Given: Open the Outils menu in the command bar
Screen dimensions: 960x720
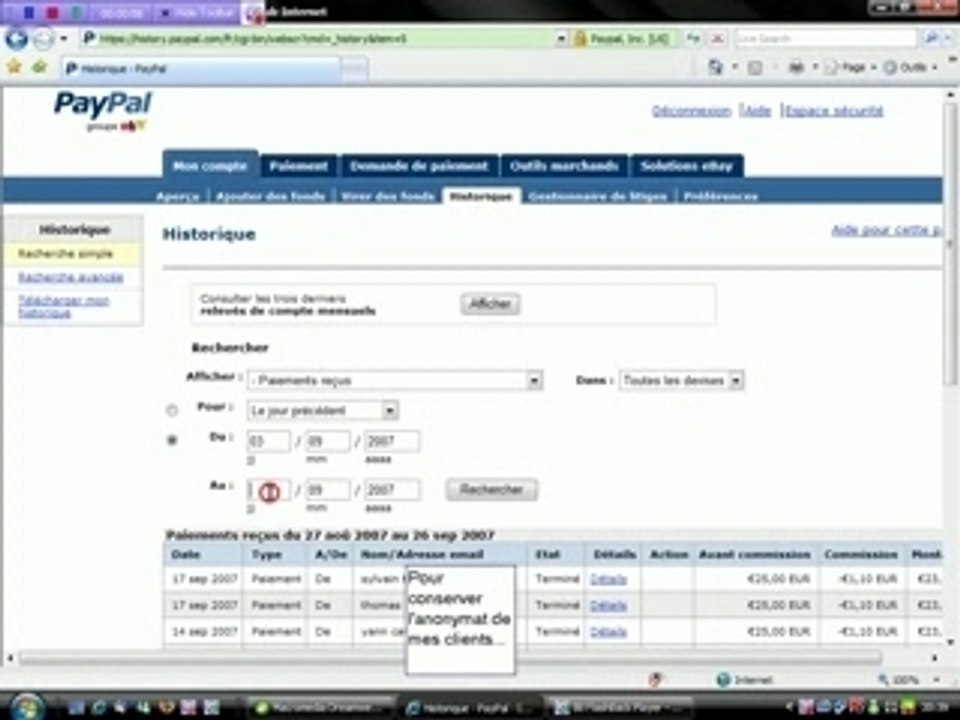Looking at the screenshot, I should [x=910, y=67].
